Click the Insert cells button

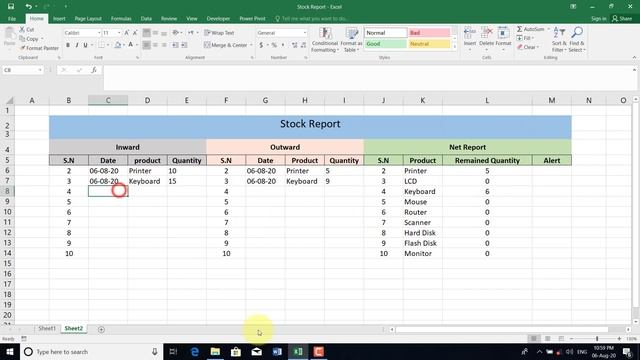(x=470, y=37)
